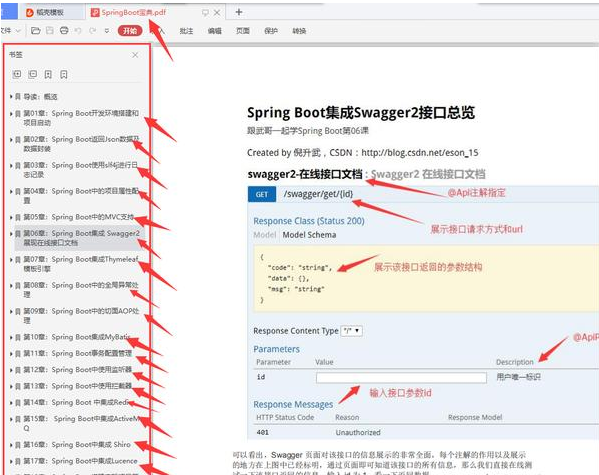The width and height of the screenshot is (599, 475).
Task: Click bookmark icon beside 第11章 entry
Action: (x=18, y=353)
